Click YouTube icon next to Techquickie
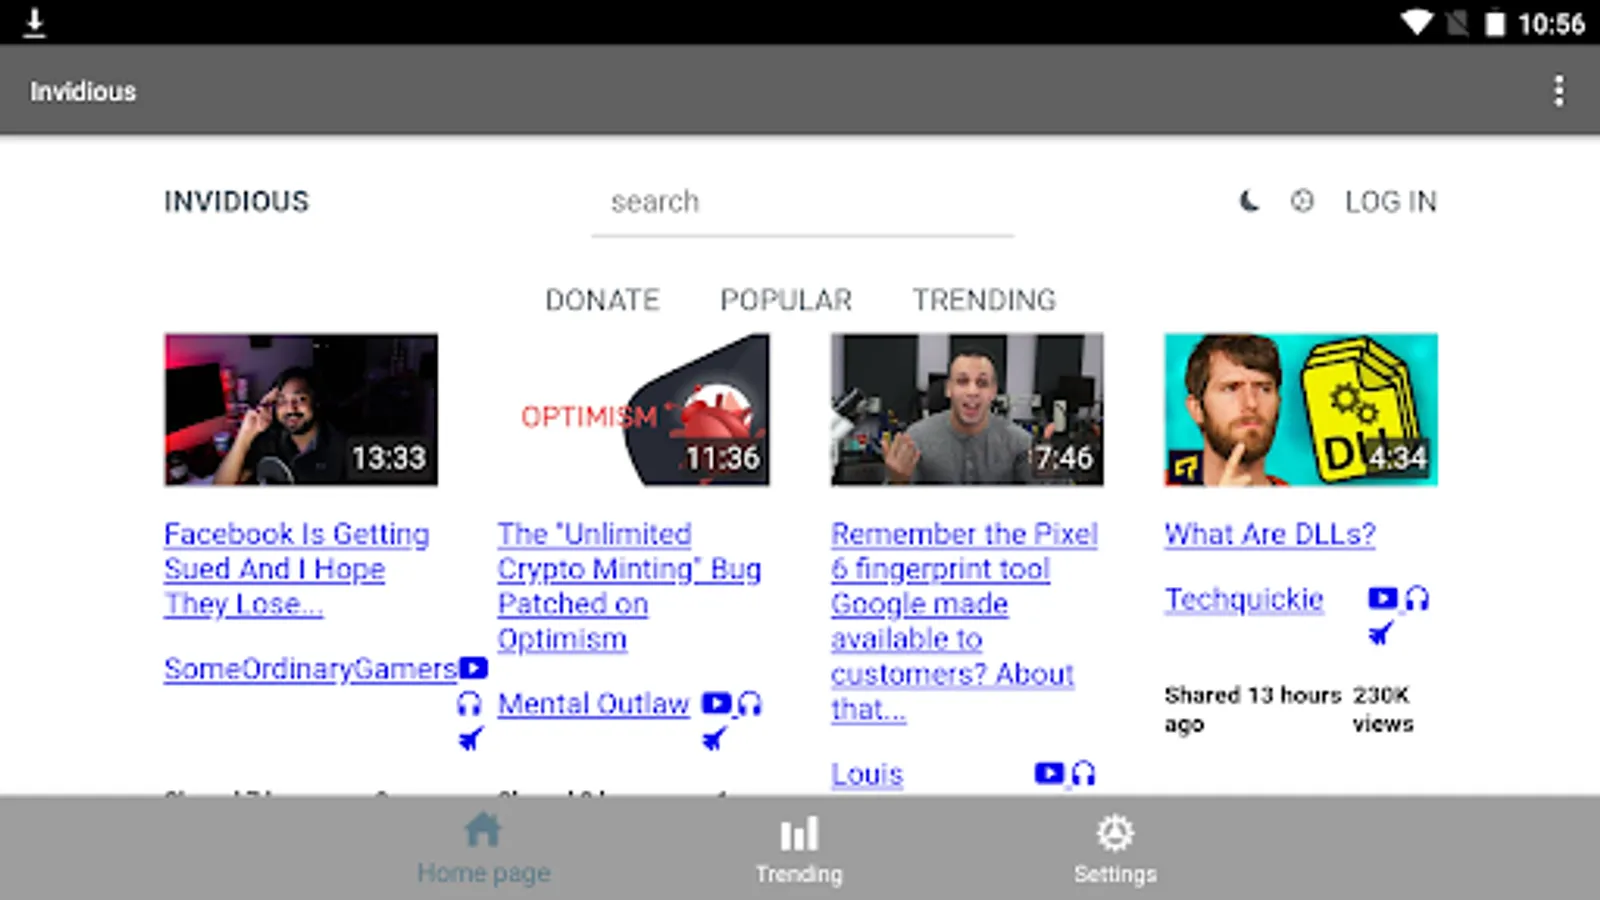 pos(1383,598)
